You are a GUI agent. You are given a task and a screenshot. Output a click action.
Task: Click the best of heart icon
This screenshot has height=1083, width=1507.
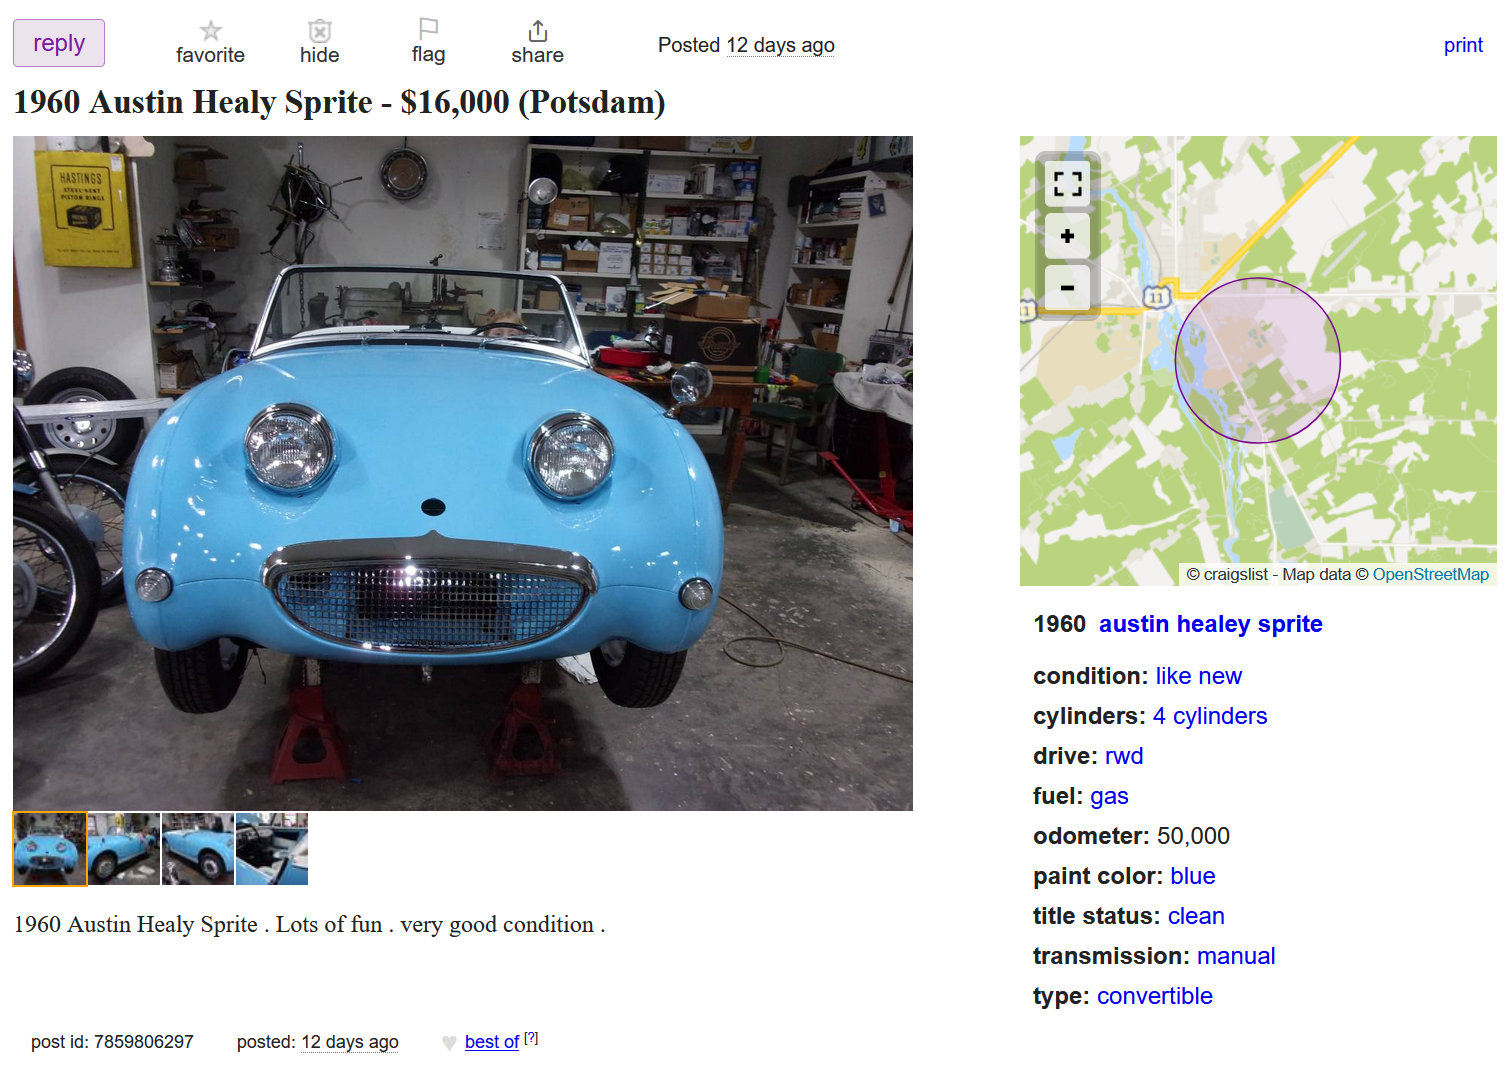[449, 1043]
